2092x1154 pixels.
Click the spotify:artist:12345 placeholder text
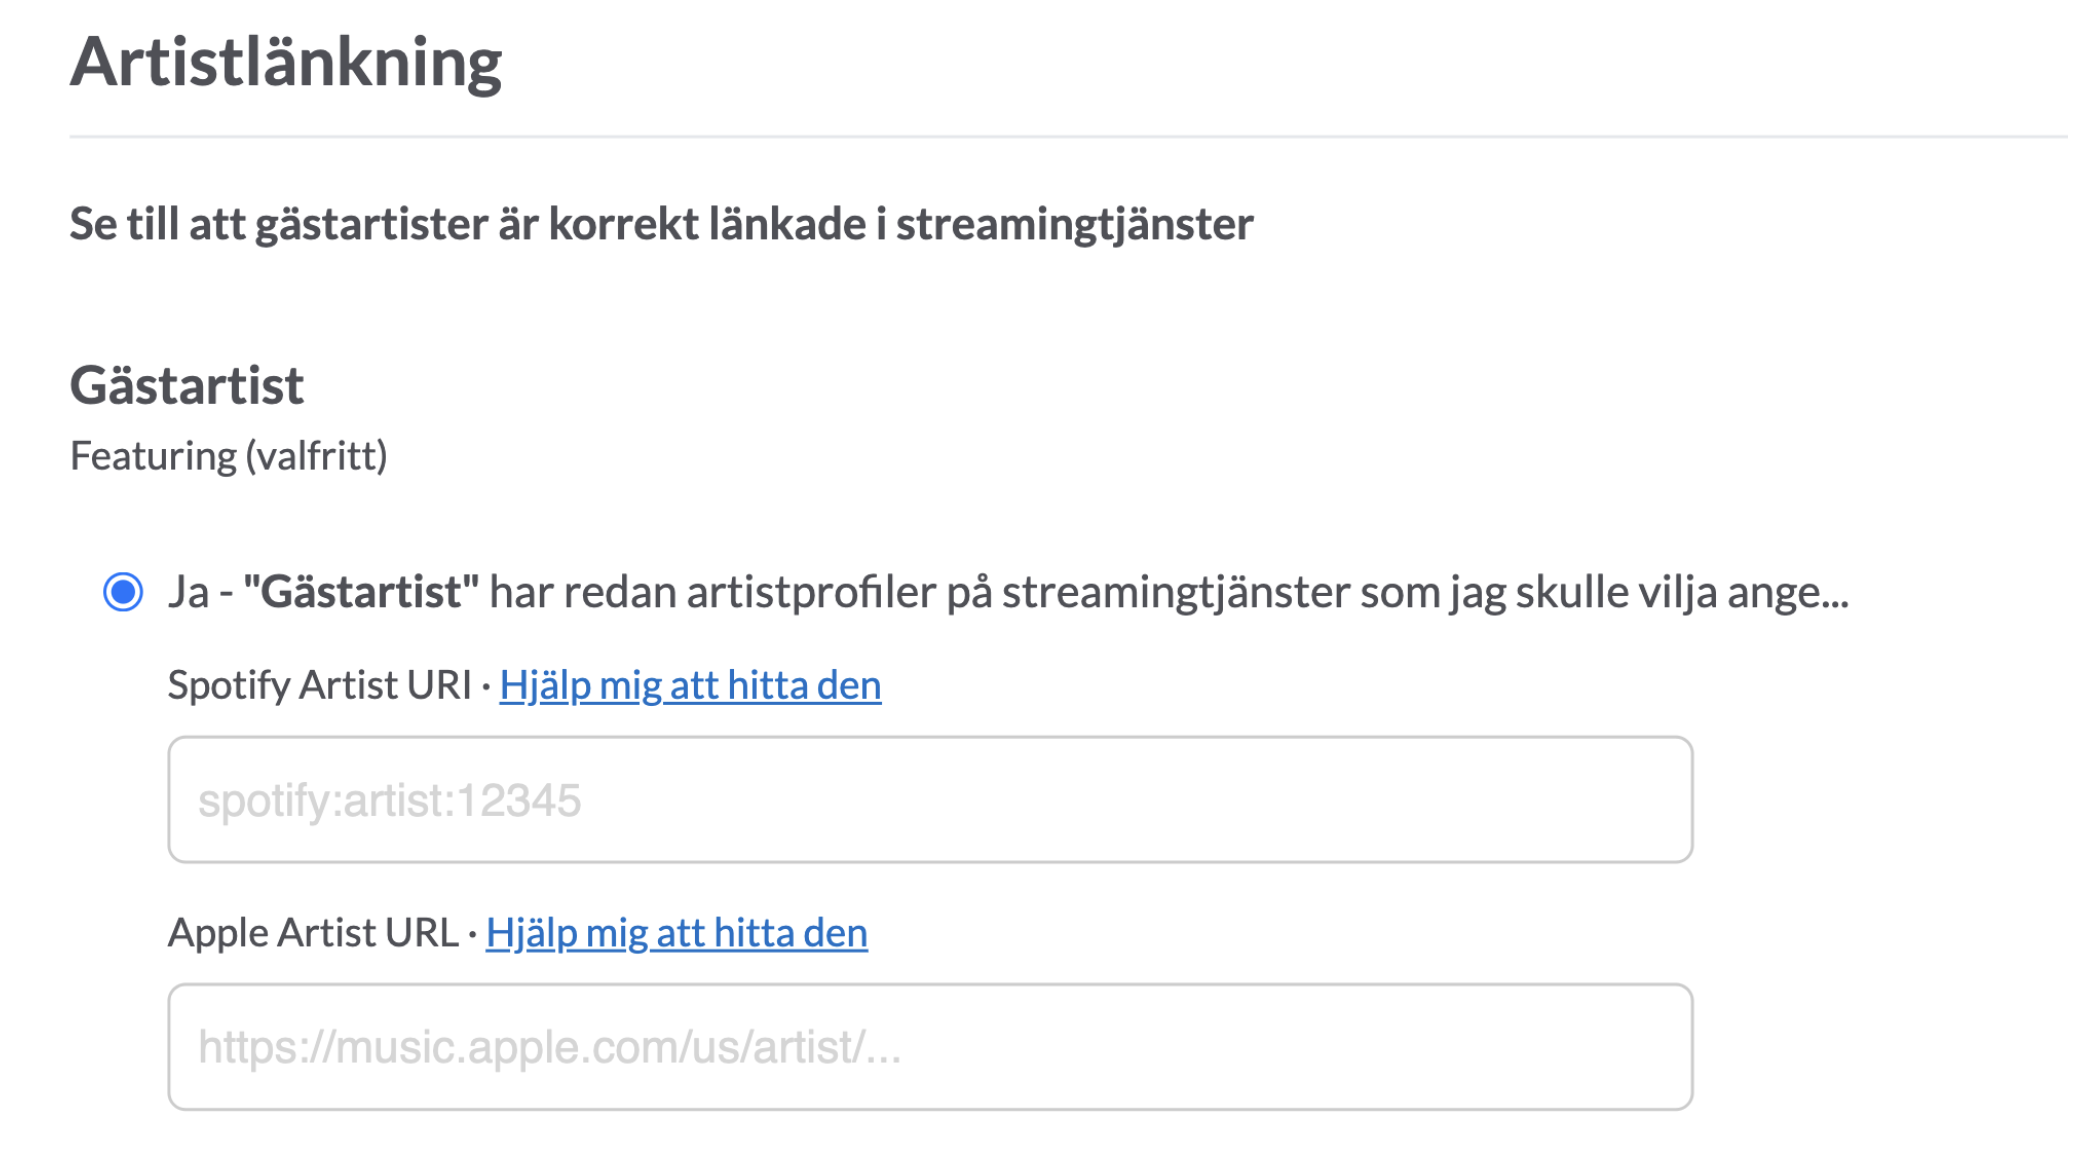[x=389, y=801]
